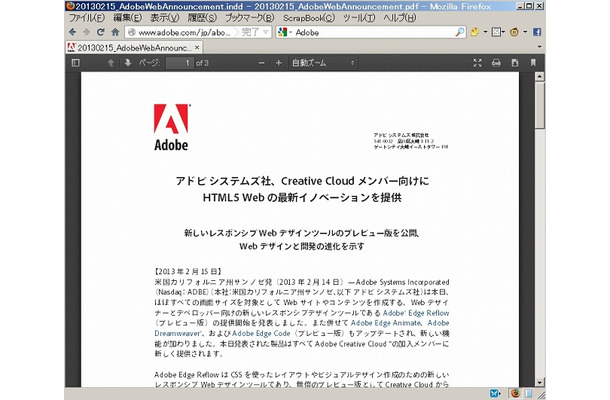Open the 表示 menu
The height and width of the screenshot is (400, 610).
[x=165, y=18]
